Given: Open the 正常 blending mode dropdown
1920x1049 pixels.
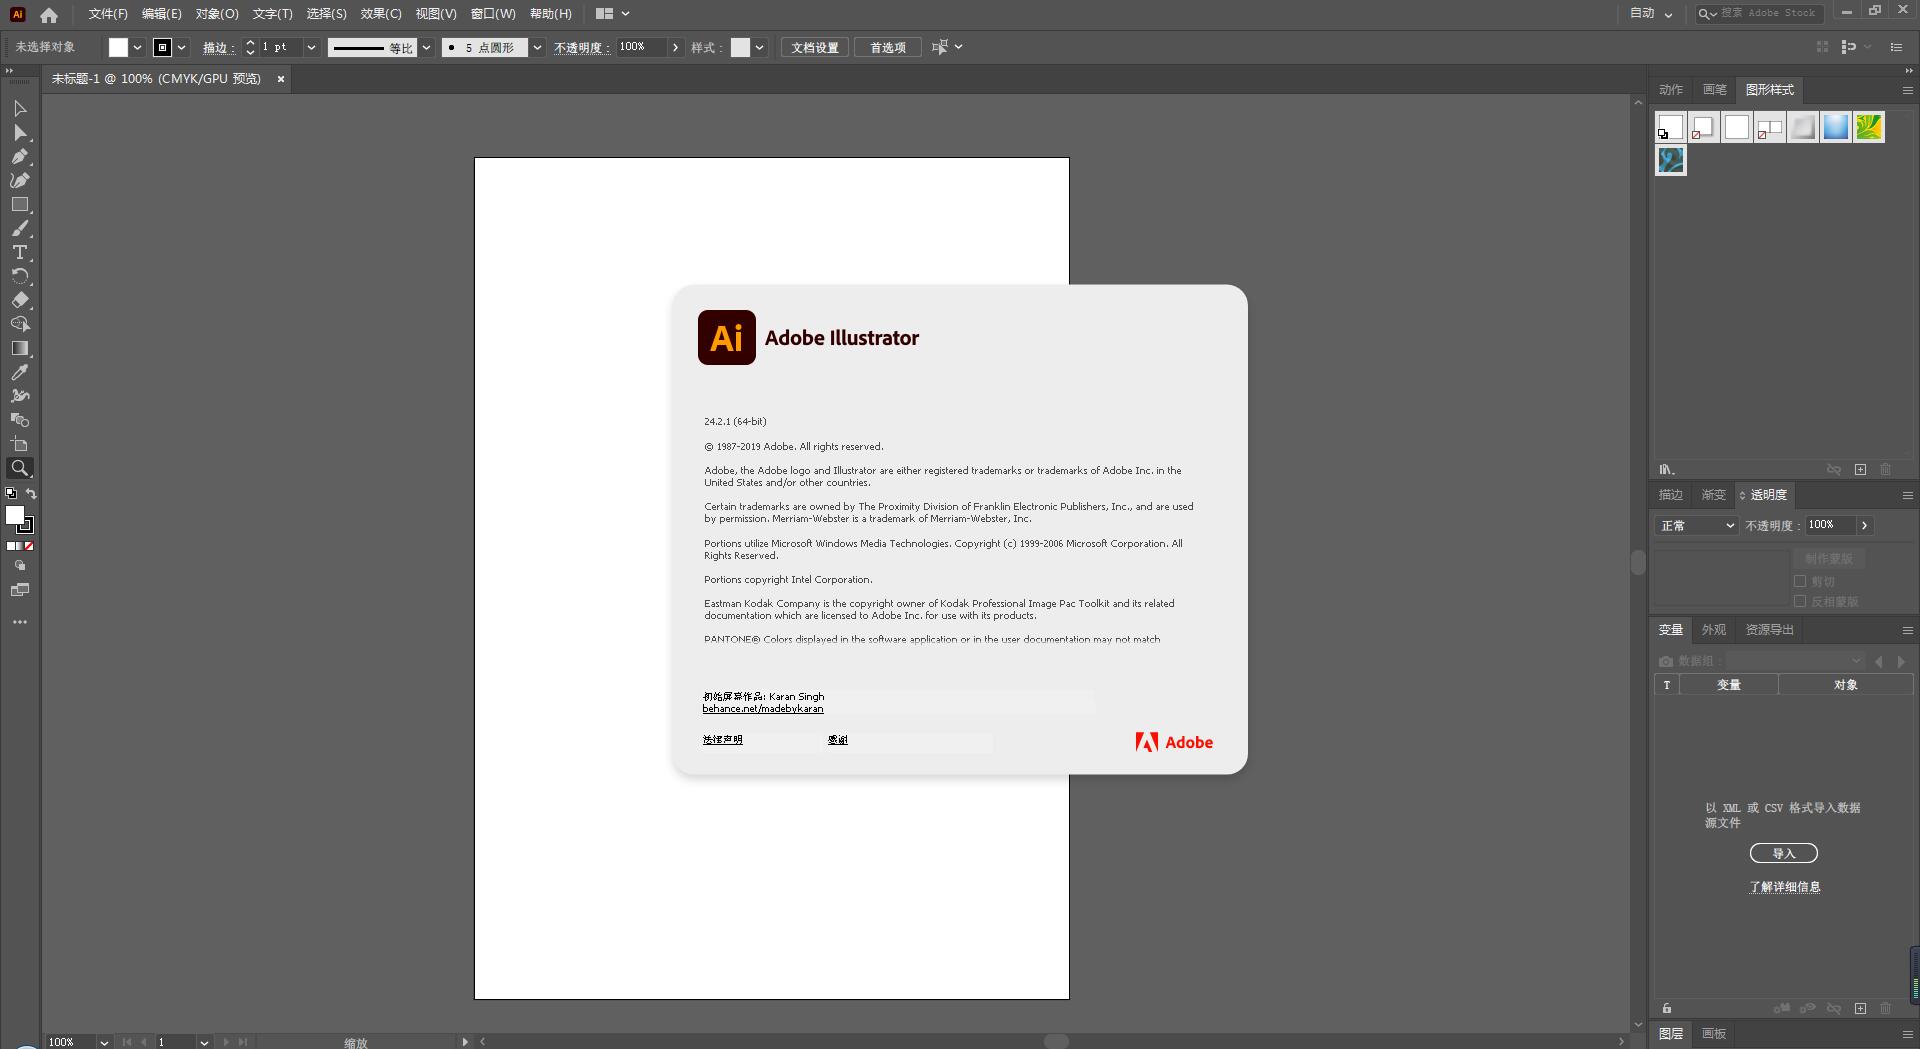Looking at the screenshot, I should (x=1696, y=525).
